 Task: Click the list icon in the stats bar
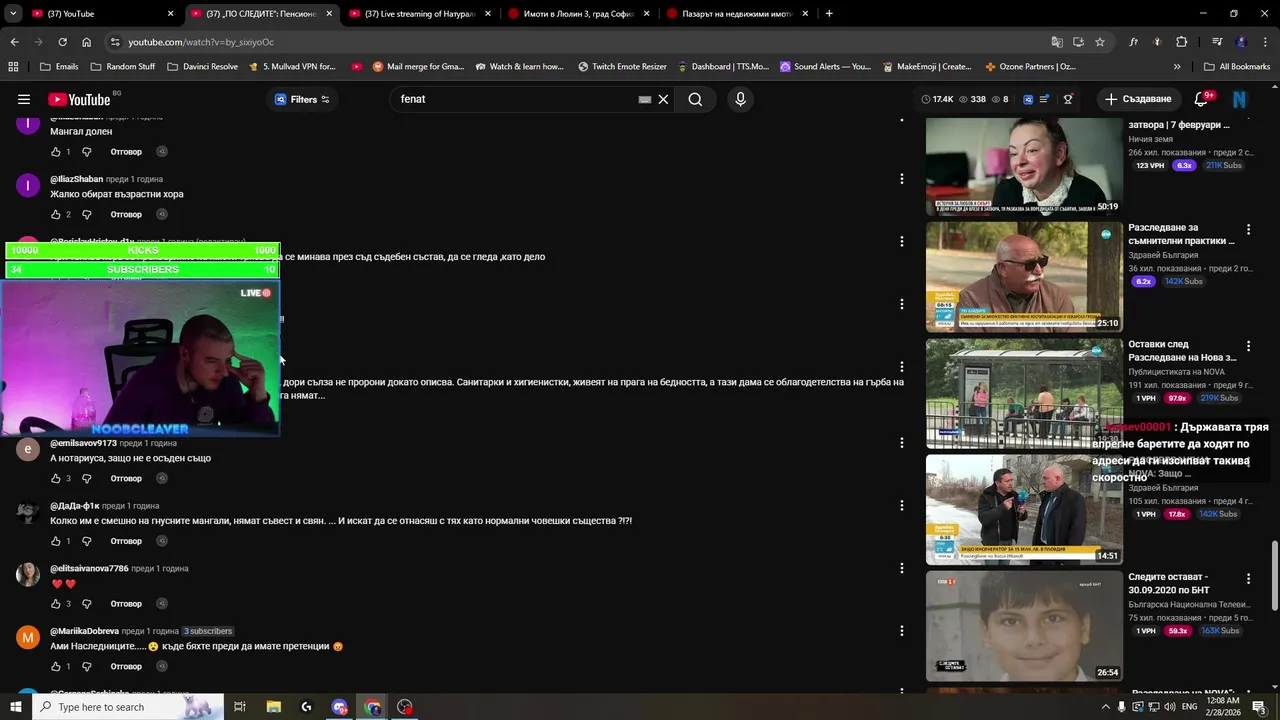click(1044, 99)
